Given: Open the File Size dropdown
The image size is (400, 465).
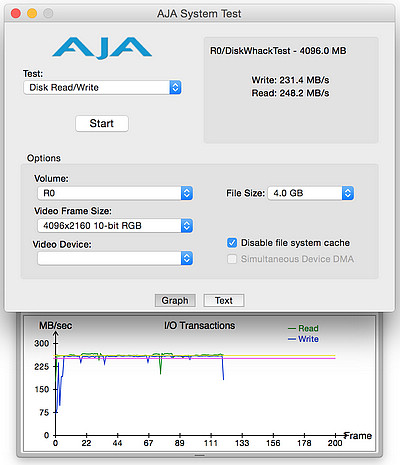Looking at the screenshot, I should [311, 193].
